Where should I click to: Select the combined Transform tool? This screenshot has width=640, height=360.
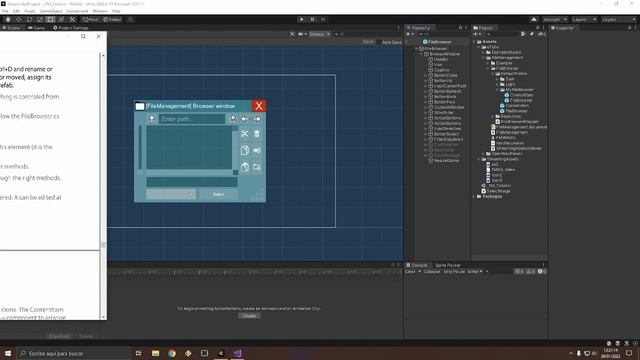click(61, 19)
